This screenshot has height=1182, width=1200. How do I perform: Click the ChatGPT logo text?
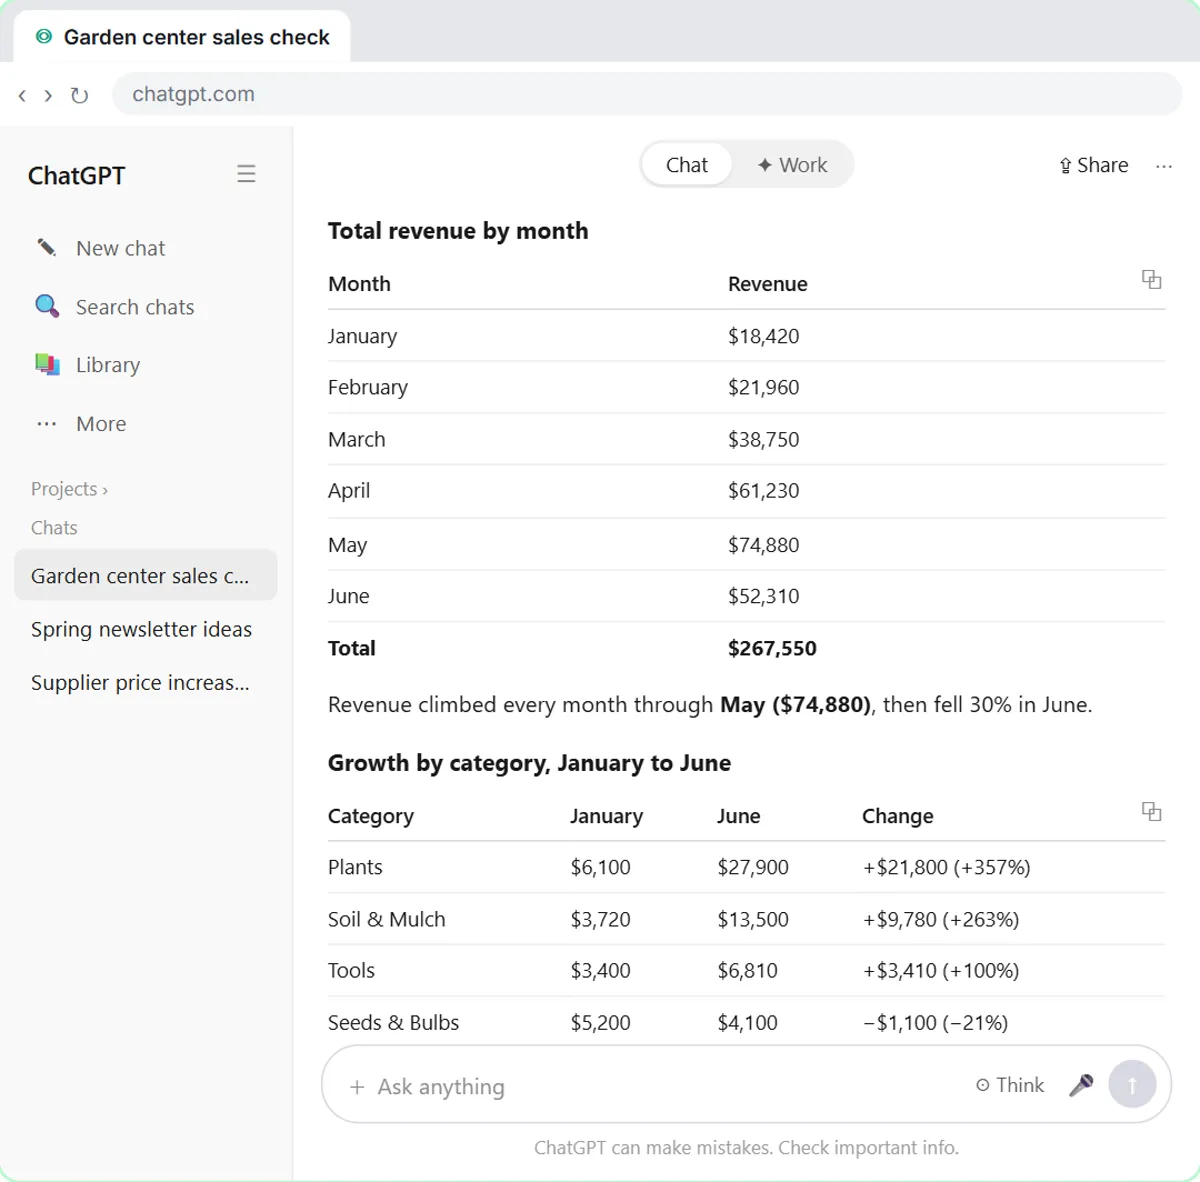(77, 176)
